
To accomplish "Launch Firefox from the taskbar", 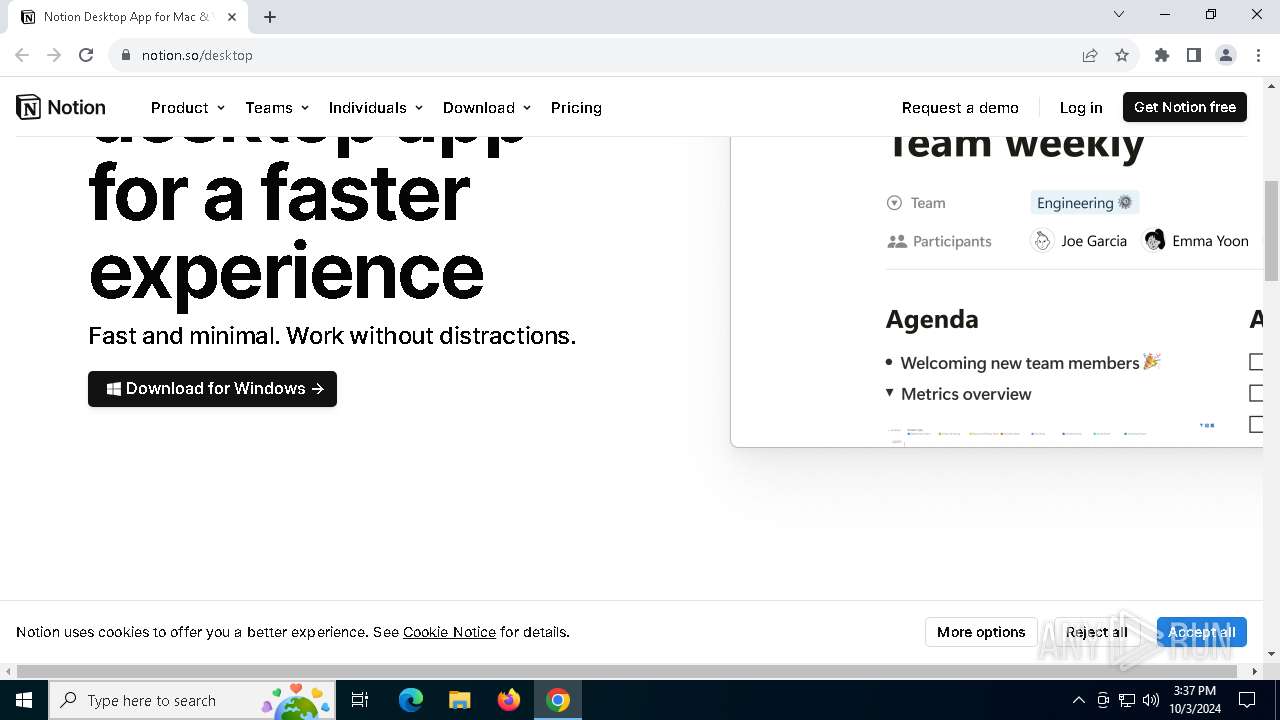I will click(509, 700).
